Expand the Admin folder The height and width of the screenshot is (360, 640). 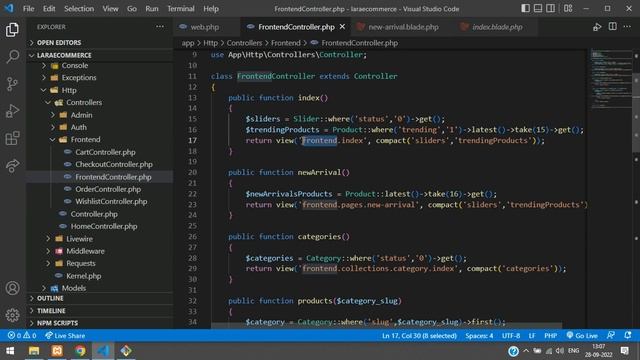tap(81, 115)
